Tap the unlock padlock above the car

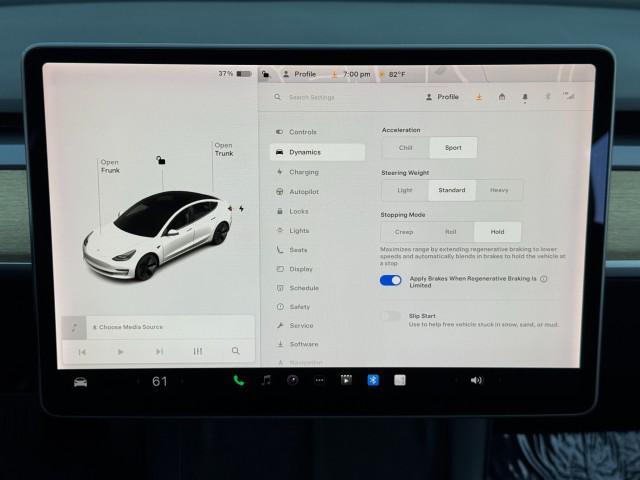159,159
